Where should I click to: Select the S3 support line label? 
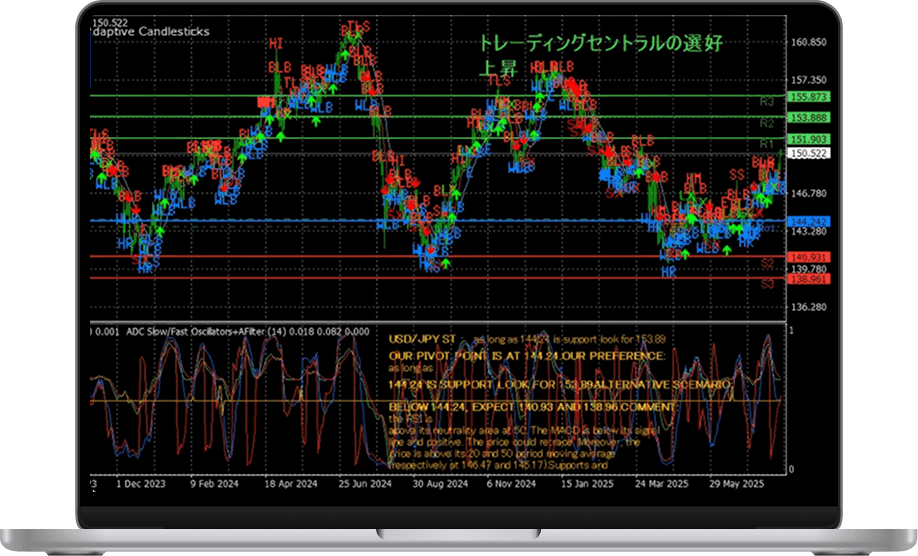(766, 285)
